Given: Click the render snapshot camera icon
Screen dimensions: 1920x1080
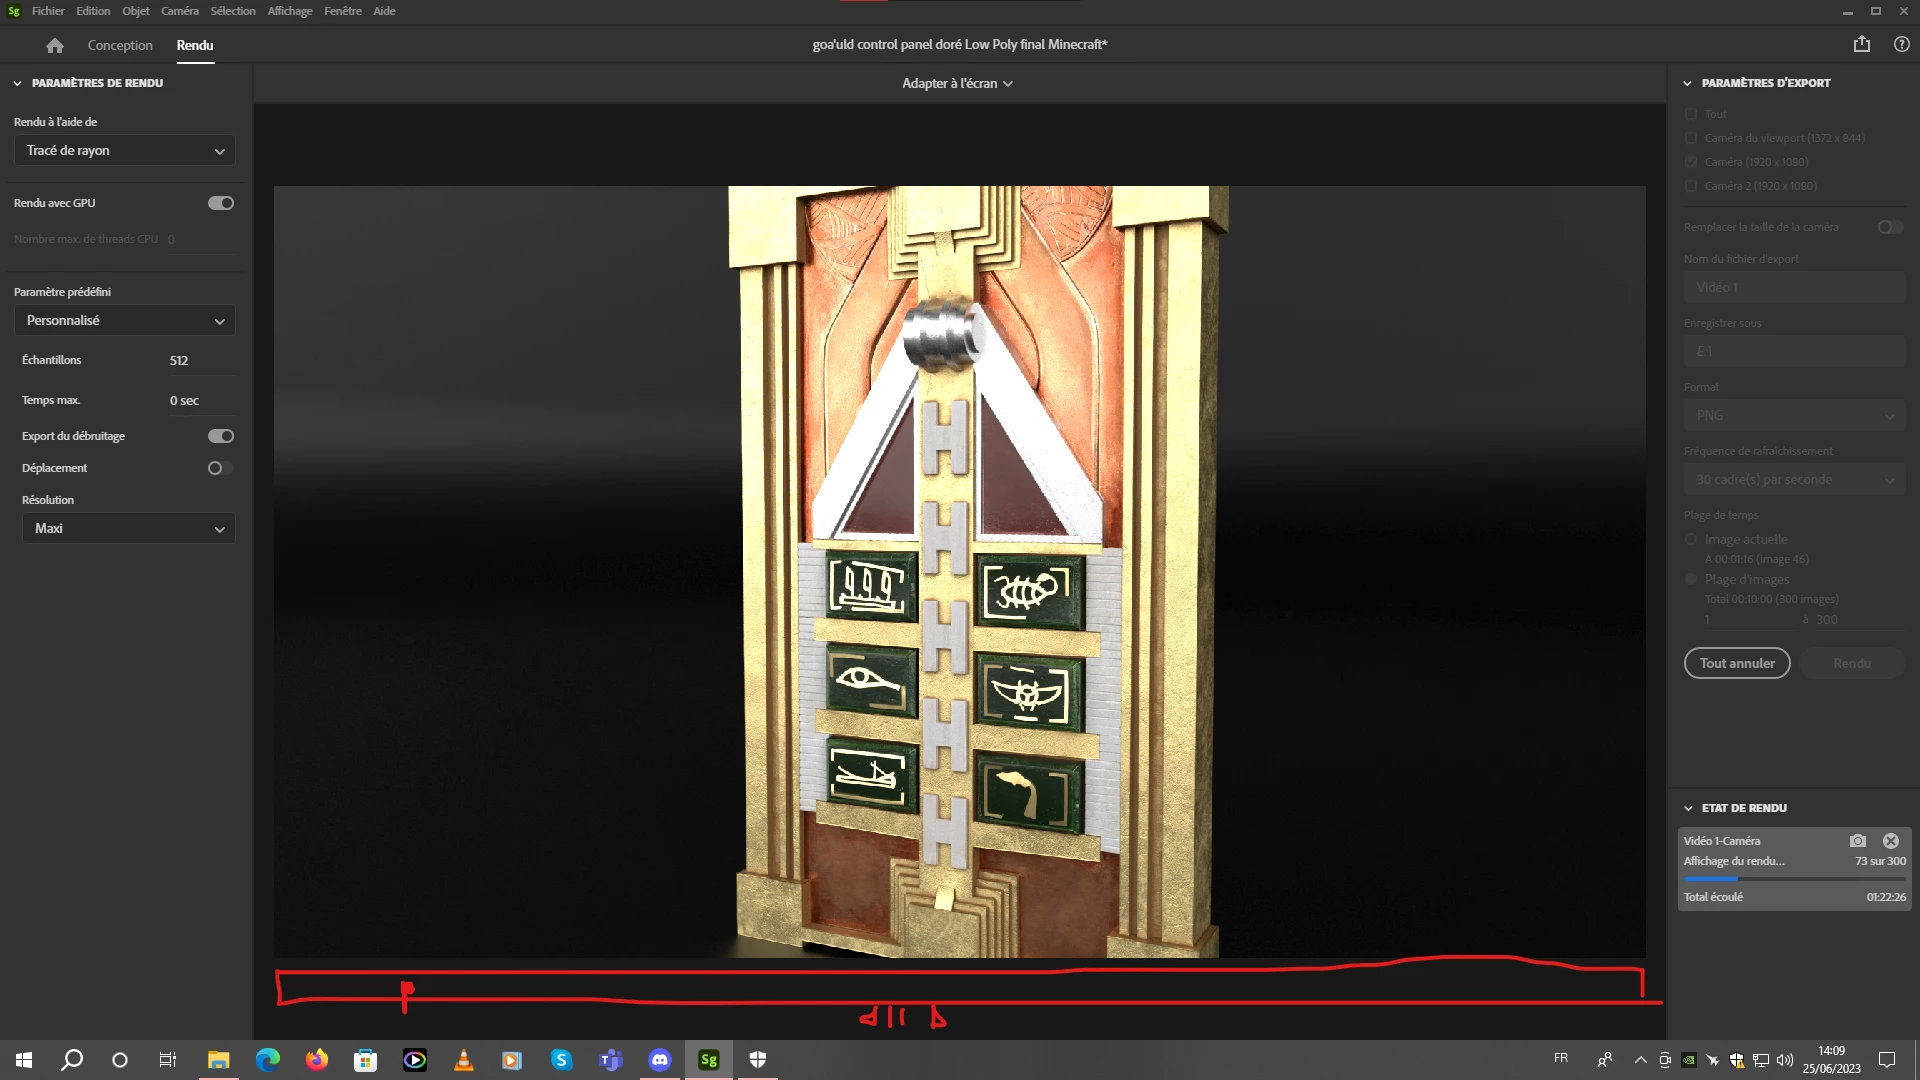Looking at the screenshot, I should [x=1857, y=841].
